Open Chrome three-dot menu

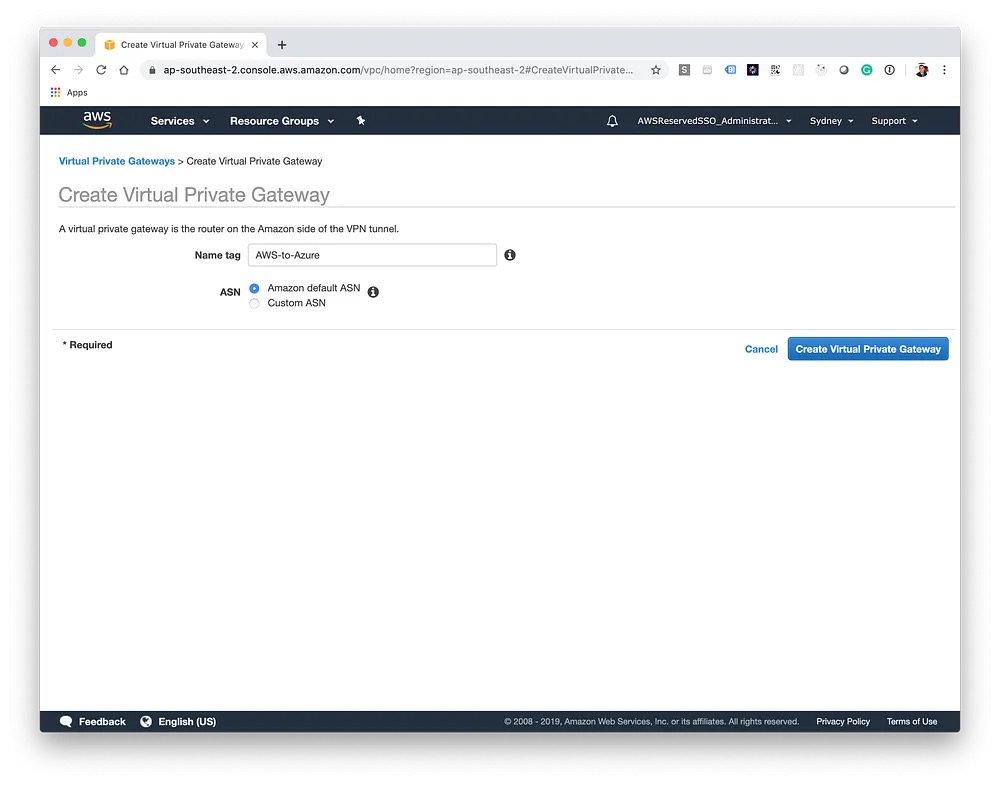pyautogui.click(x=945, y=70)
